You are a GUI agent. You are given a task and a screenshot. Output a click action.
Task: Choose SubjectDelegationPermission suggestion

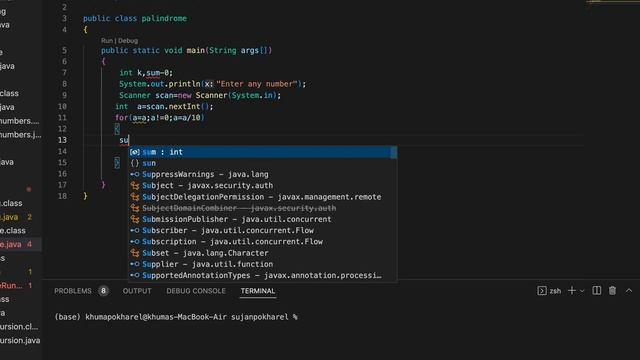[262, 197]
